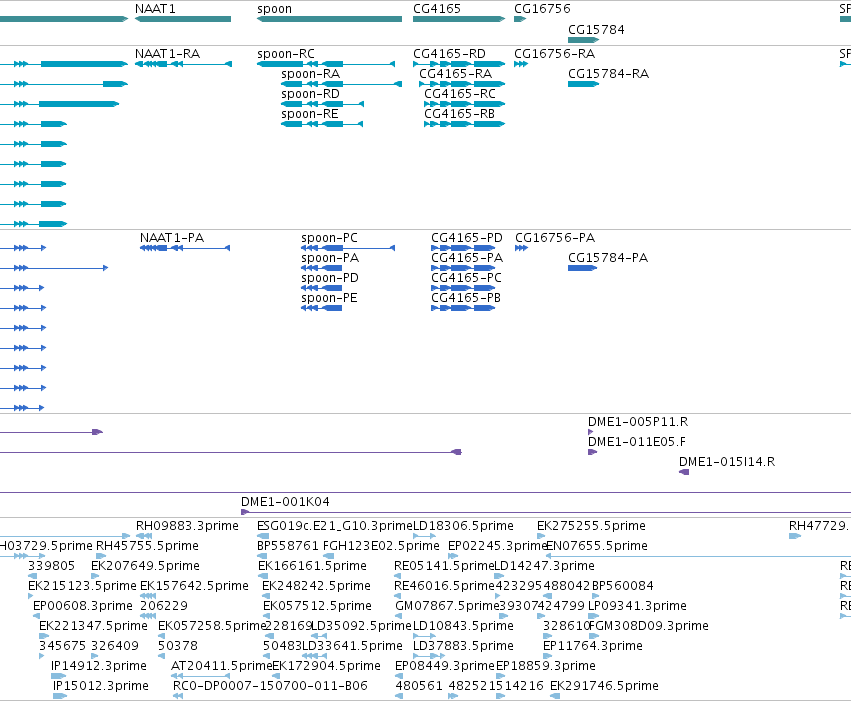
Task: Click EST EK207649.5prime
Action: [145, 566]
